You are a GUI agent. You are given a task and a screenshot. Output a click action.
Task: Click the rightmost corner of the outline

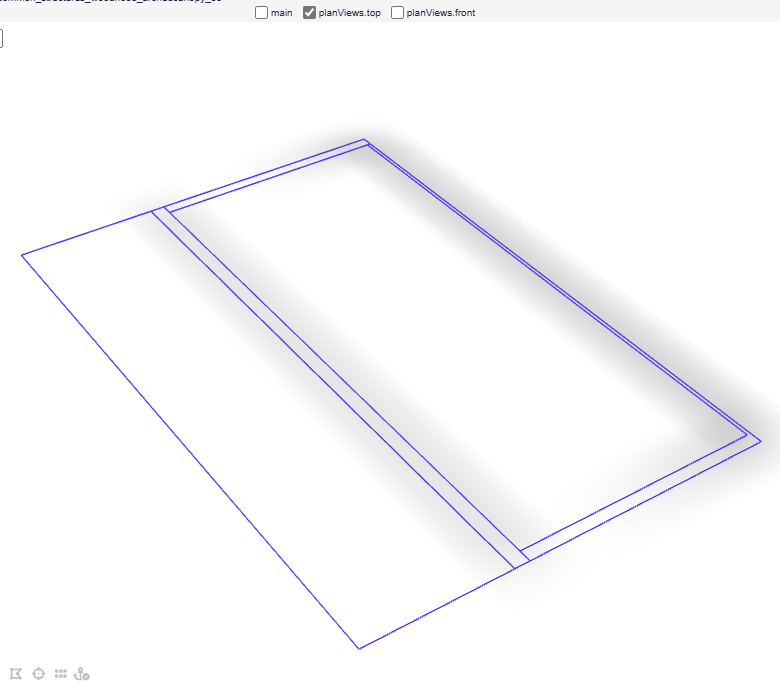coord(760,440)
